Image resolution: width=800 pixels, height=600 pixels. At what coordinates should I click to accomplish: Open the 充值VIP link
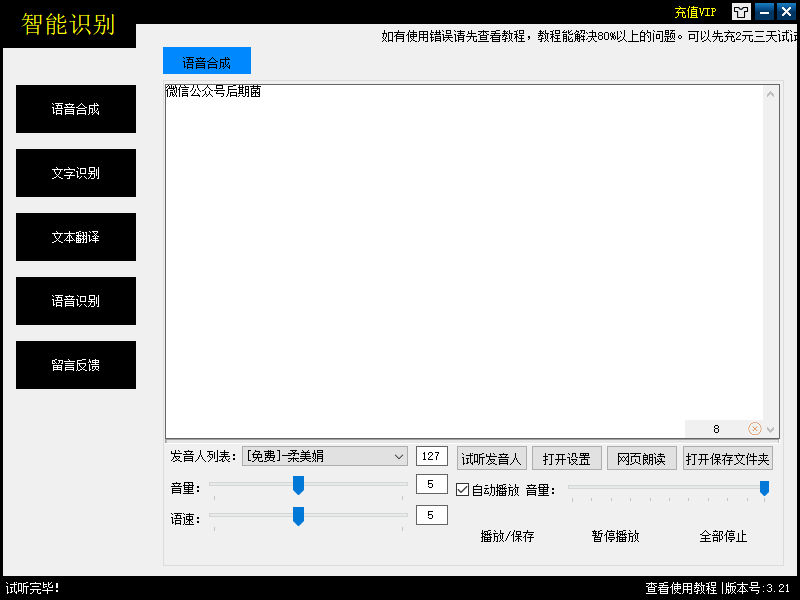pos(695,12)
